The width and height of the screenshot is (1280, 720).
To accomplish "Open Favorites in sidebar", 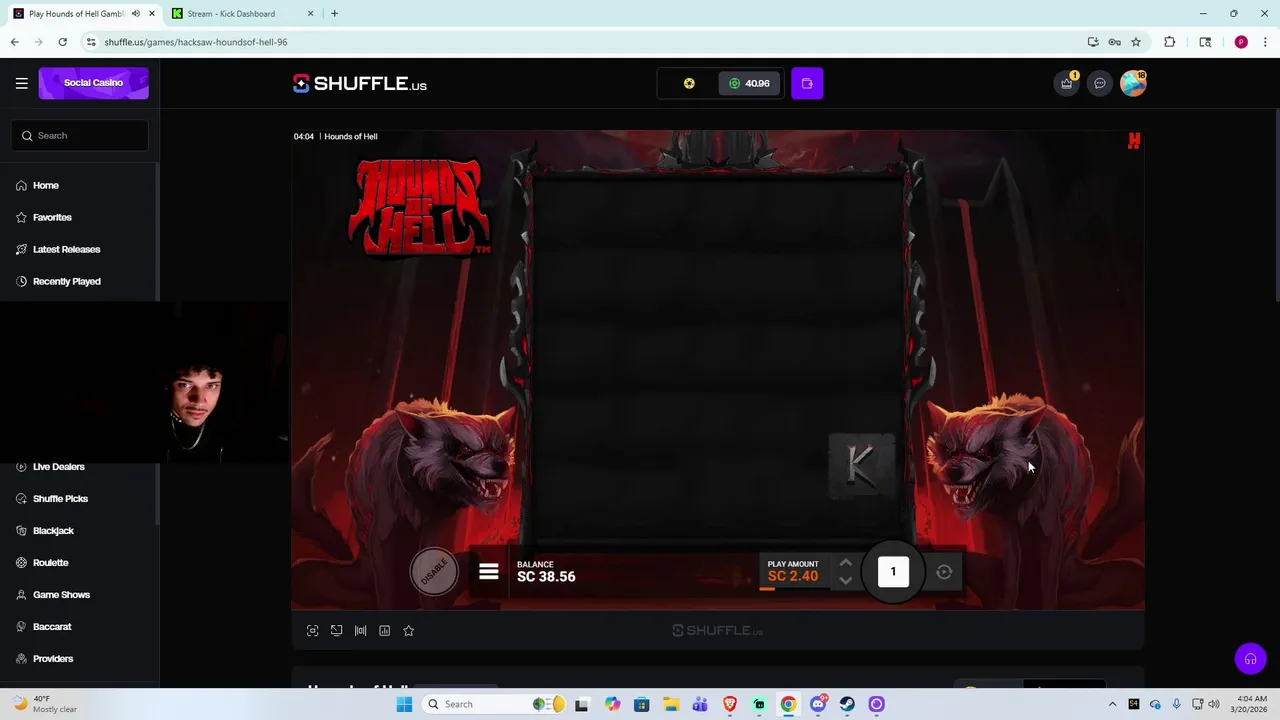I will tap(52, 217).
